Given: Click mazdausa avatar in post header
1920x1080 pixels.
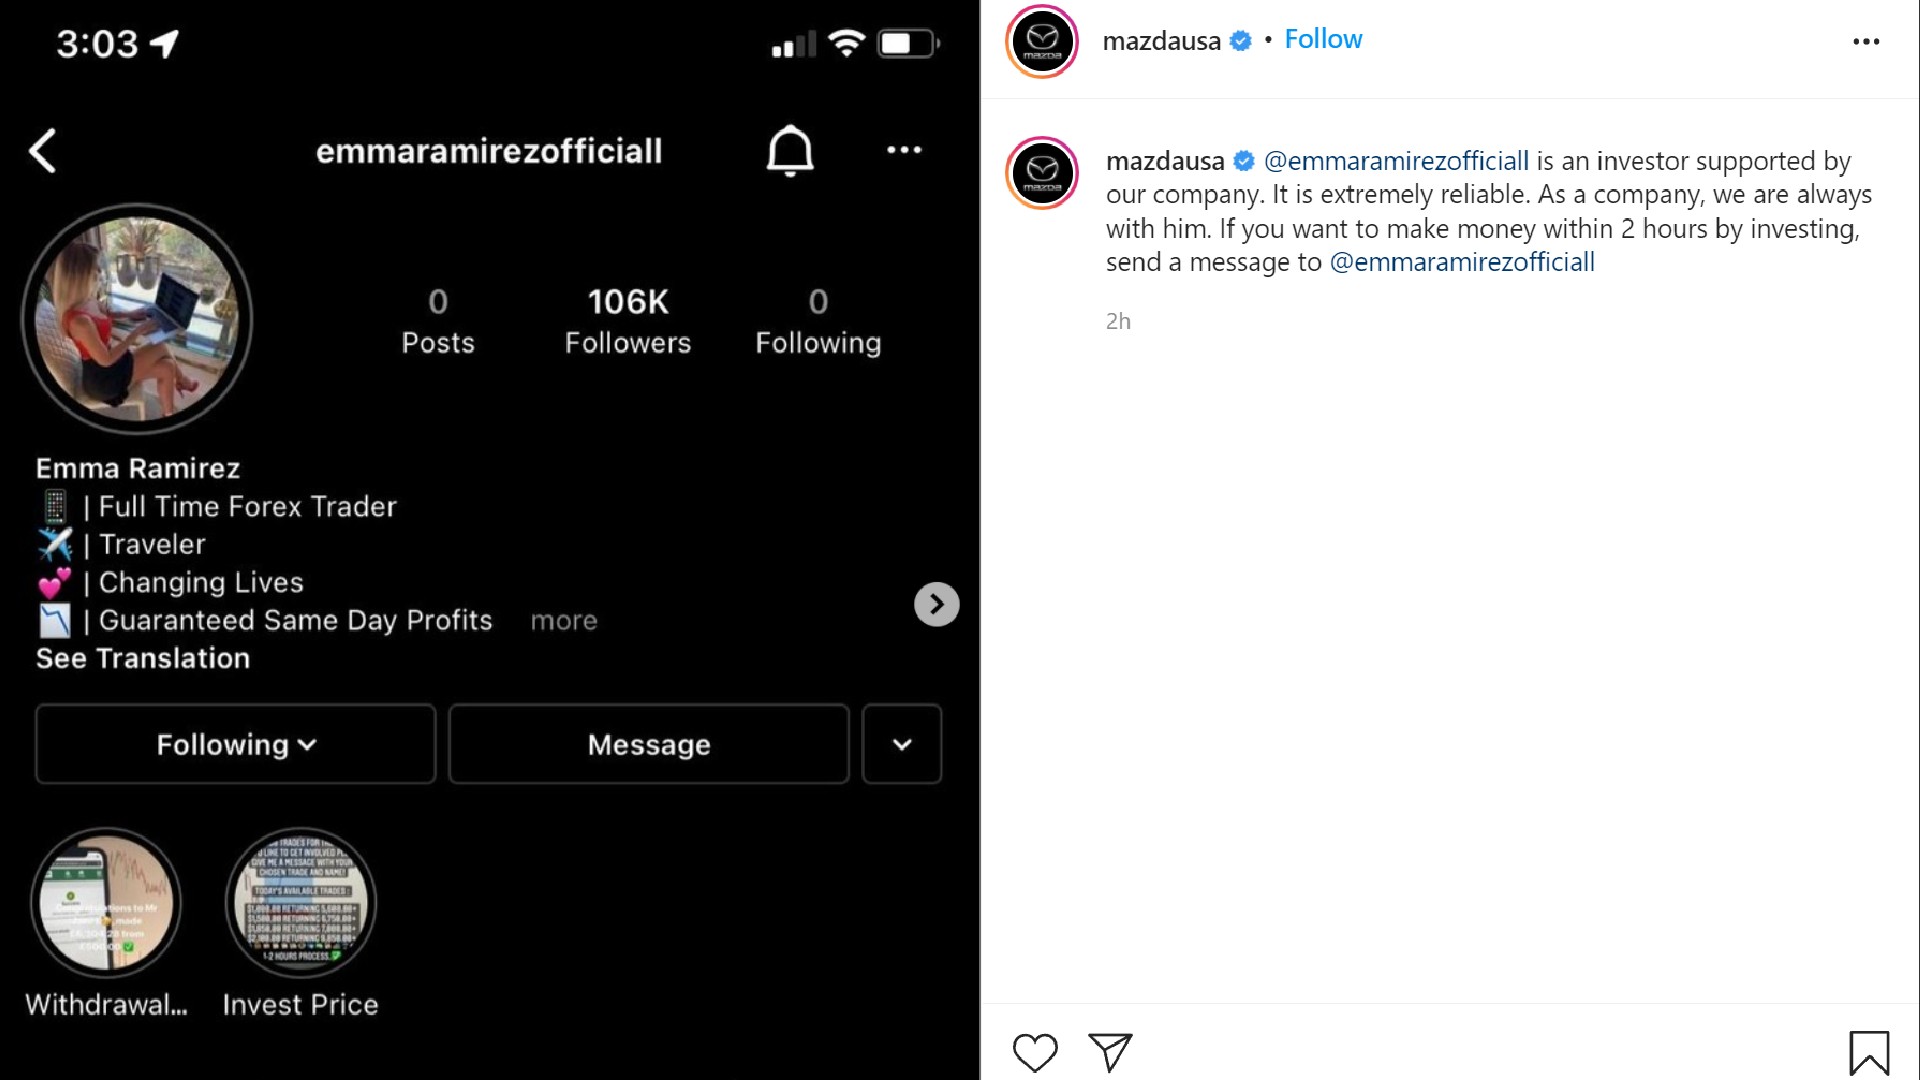Looking at the screenshot, I should 1042,42.
